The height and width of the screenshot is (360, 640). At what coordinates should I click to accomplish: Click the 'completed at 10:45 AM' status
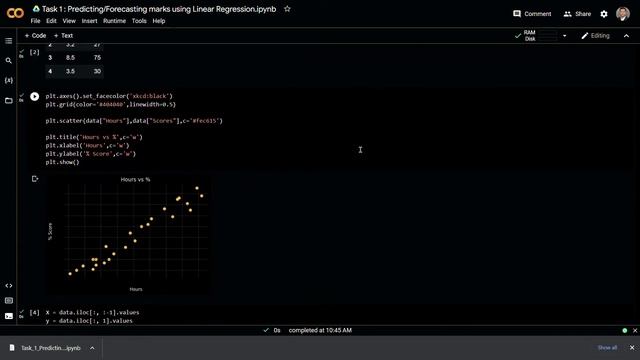click(320, 330)
